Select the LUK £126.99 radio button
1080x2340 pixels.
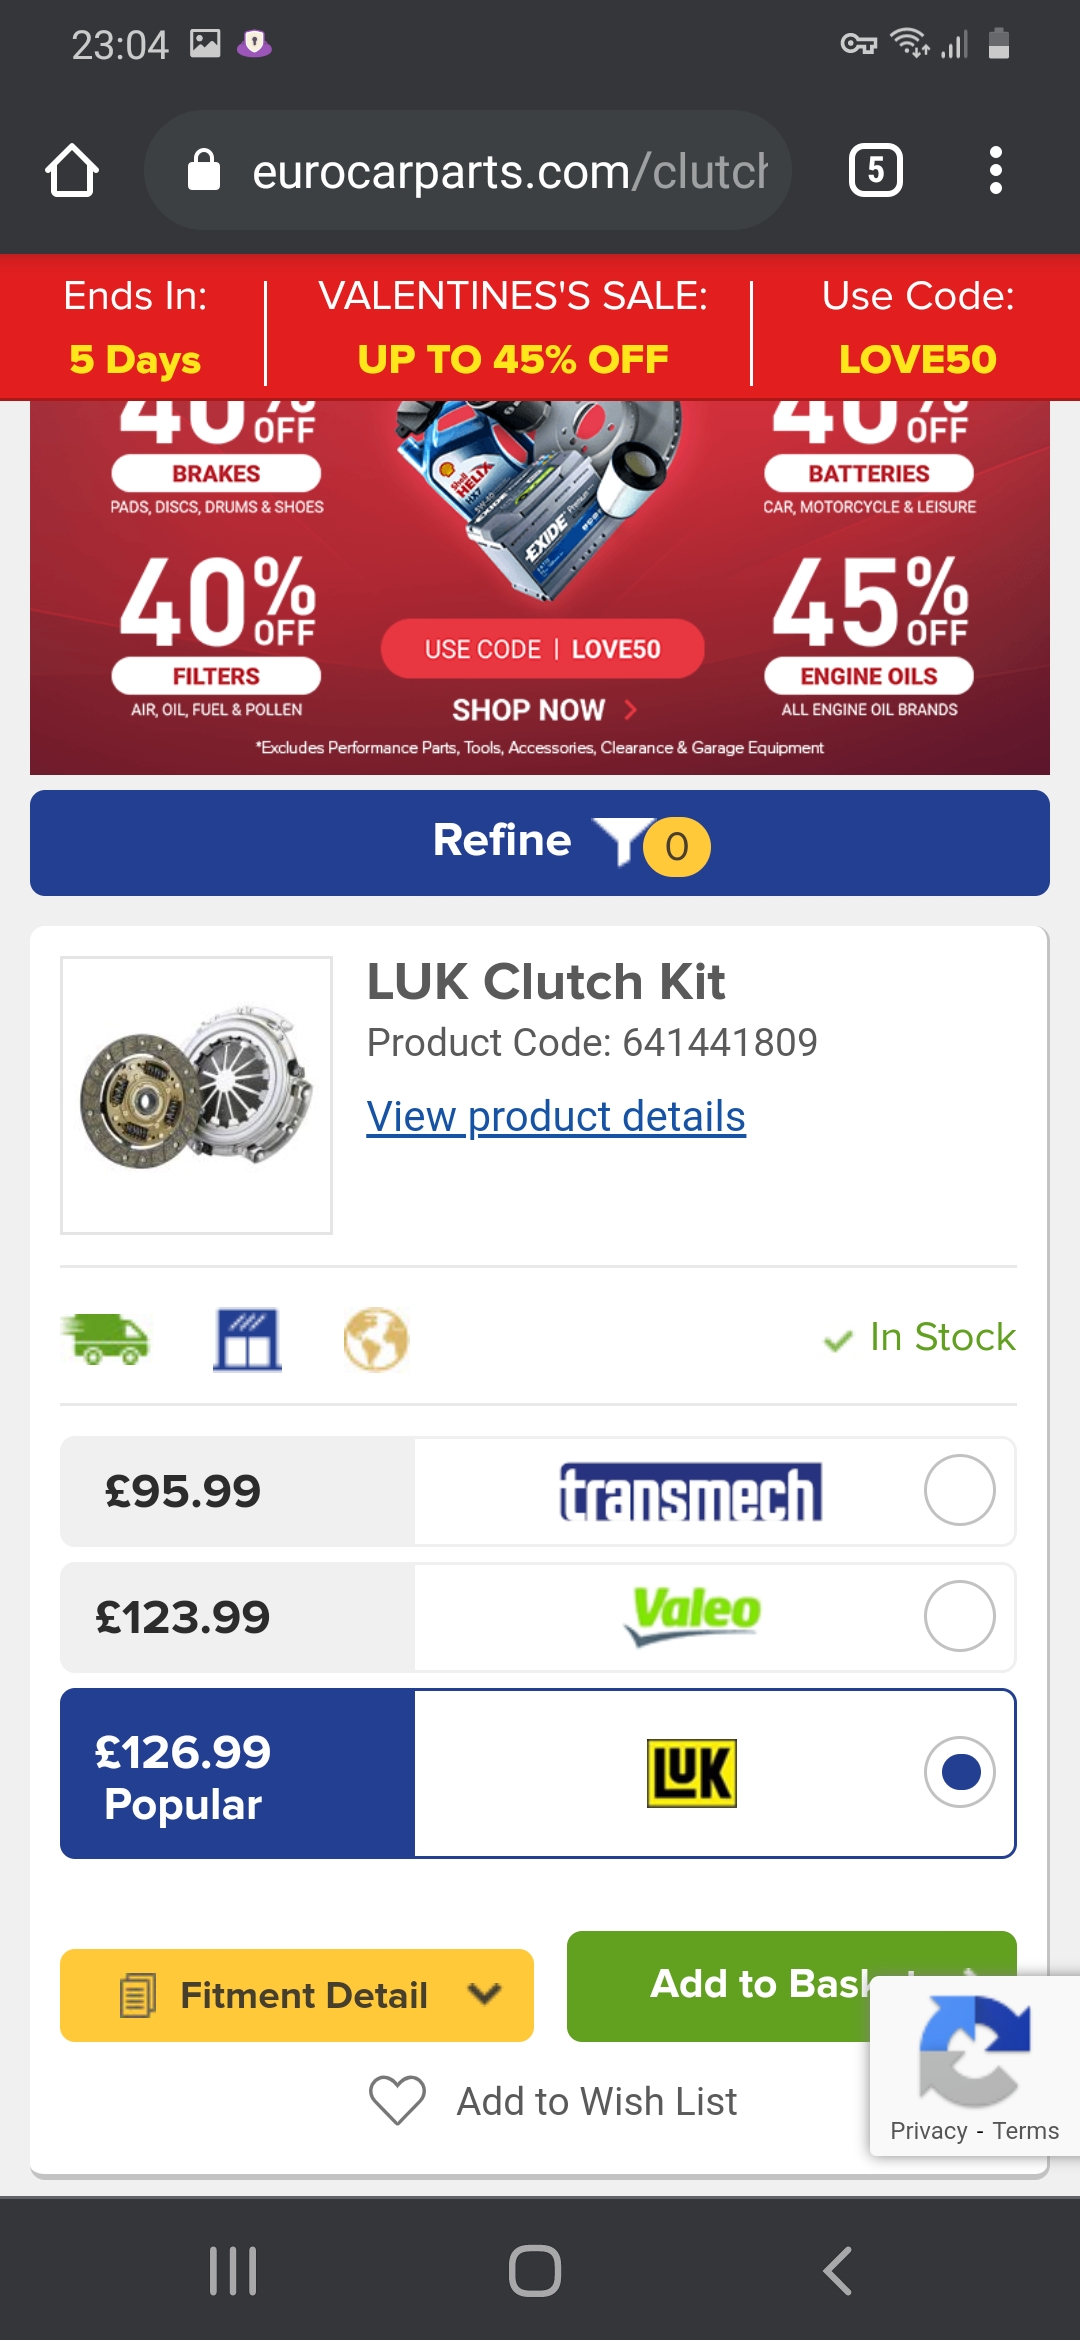point(959,1771)
